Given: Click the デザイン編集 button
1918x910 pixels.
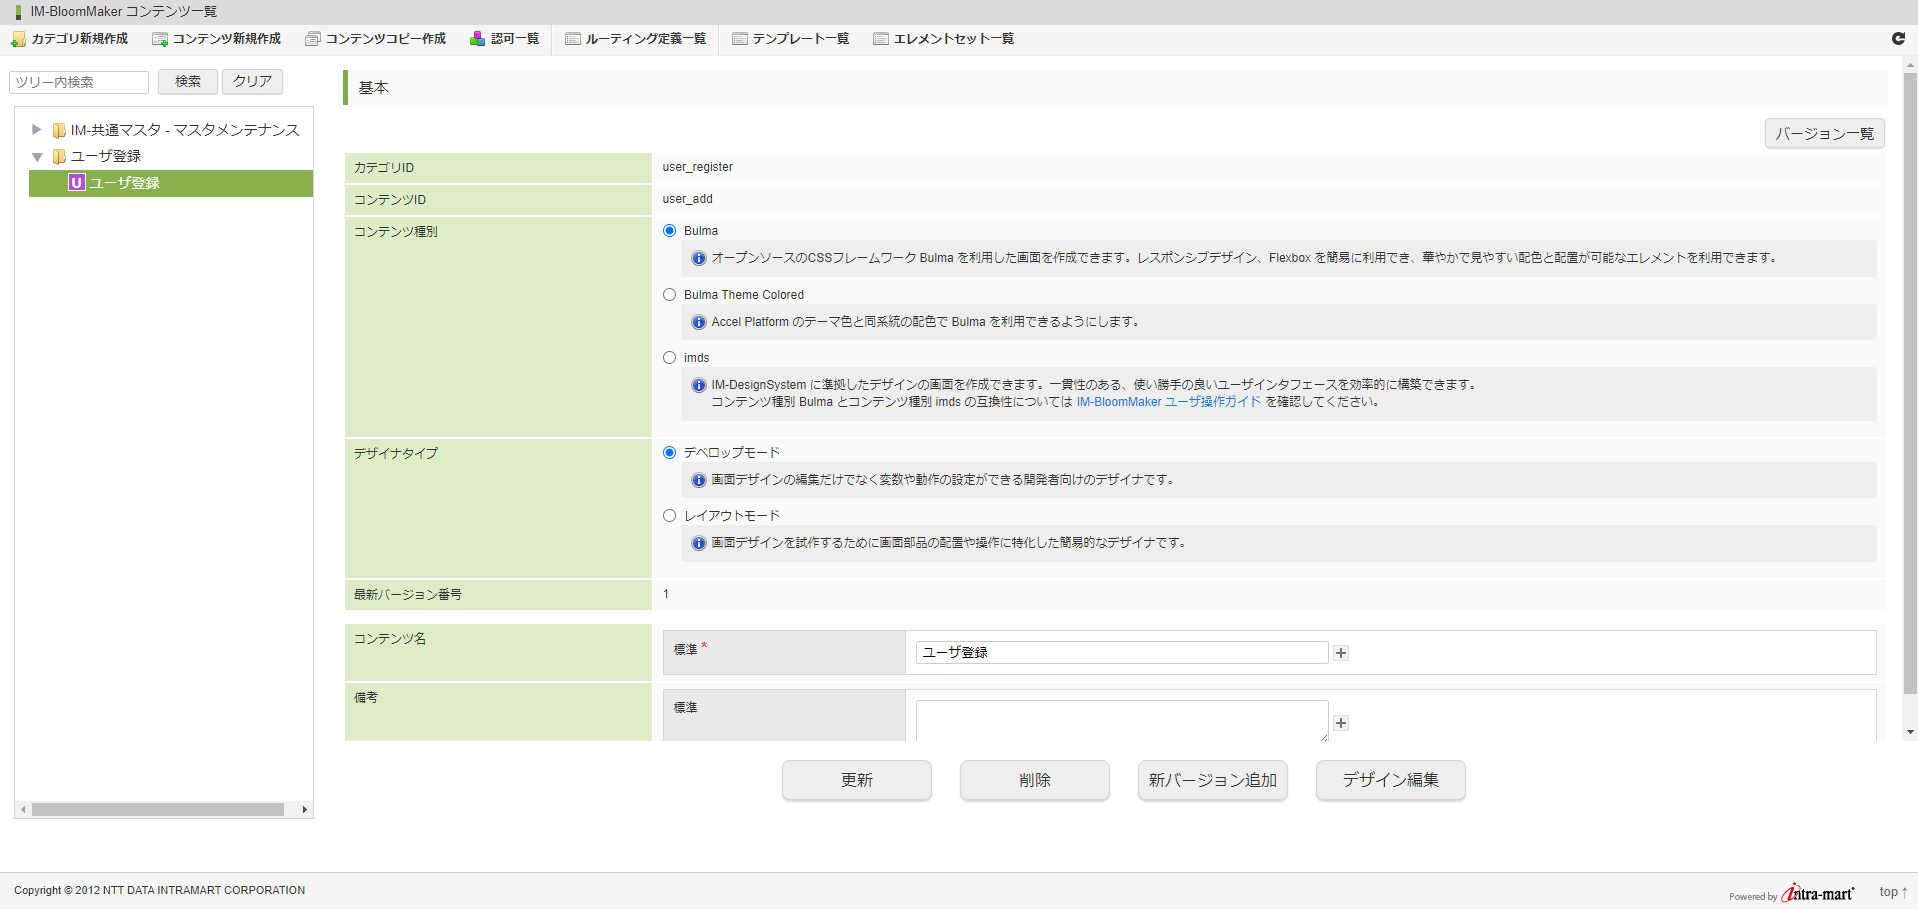Looking at the screenshot, I should [x=1391, y=780].
